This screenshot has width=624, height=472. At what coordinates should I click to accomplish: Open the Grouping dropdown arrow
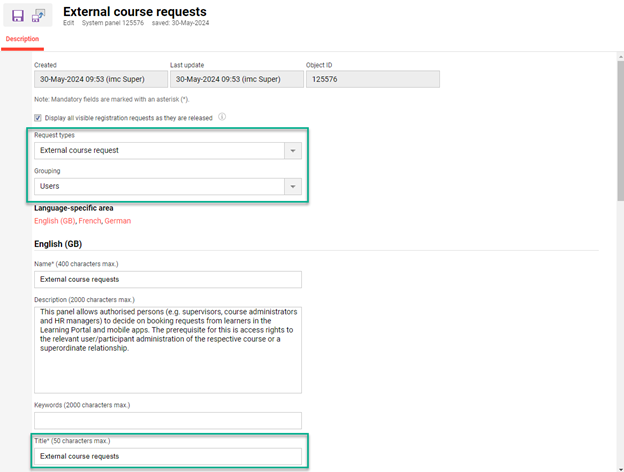(292, 187)
